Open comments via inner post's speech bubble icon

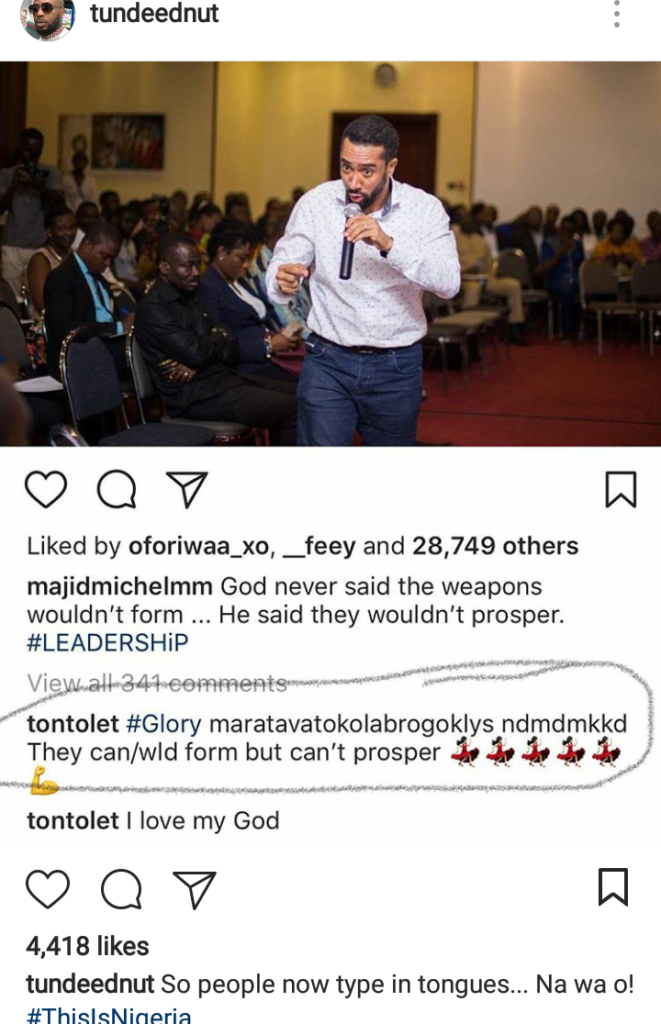click(117, 489)
